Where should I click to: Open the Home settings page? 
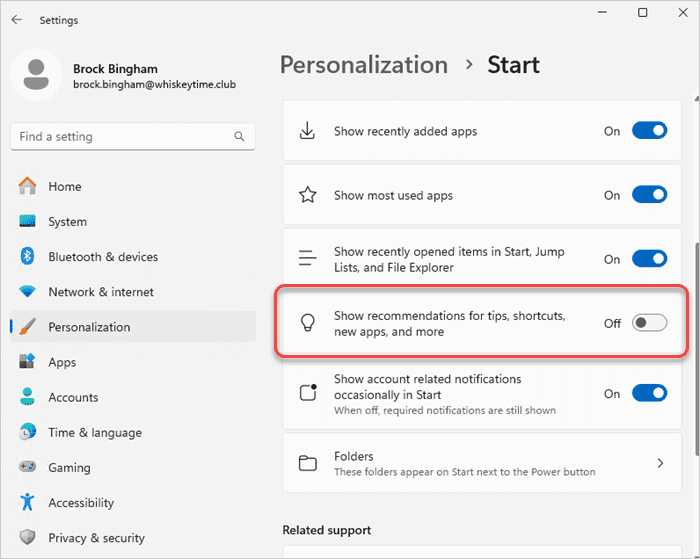pyautogui.click(x=133, y=186)
